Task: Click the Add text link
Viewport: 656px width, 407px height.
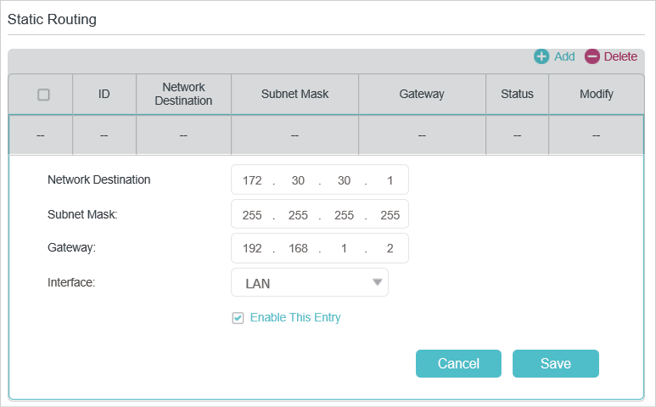Action: click(564, 56)
